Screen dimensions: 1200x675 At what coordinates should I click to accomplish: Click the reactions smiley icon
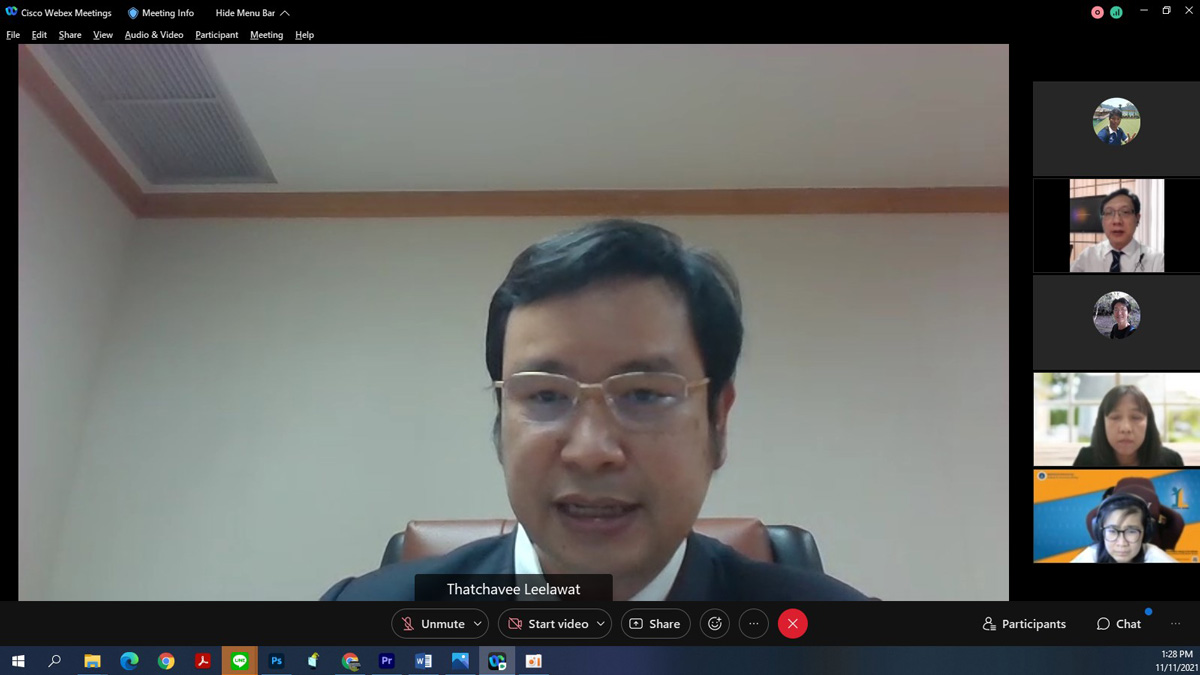click(714, 624)
